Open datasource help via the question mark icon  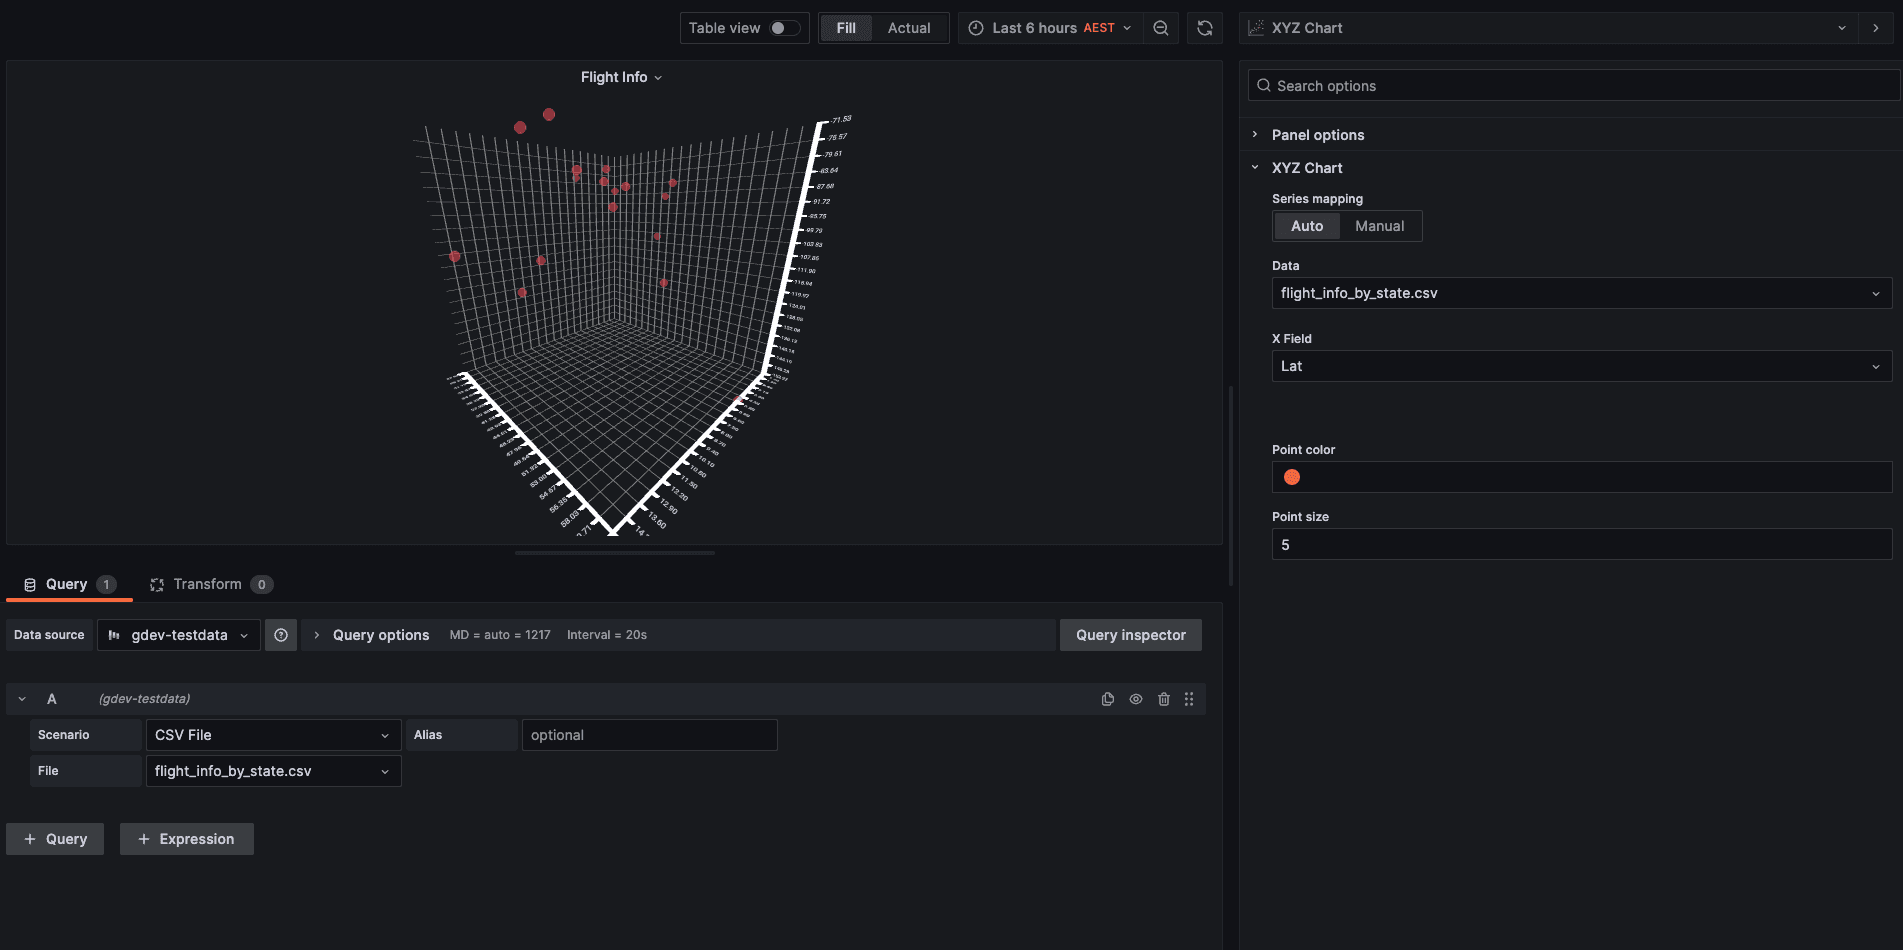[x=281, y=635]
